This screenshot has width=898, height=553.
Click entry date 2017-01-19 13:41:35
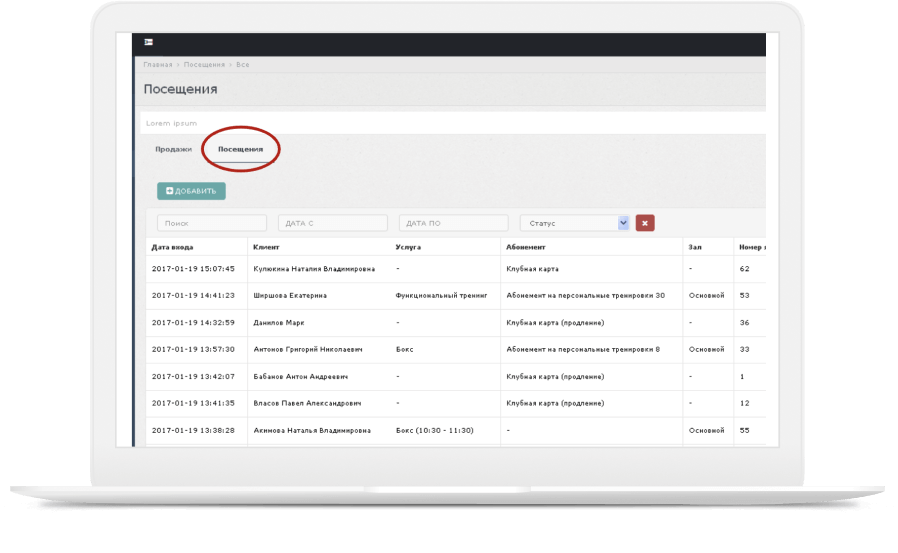(x=193, y=403)
